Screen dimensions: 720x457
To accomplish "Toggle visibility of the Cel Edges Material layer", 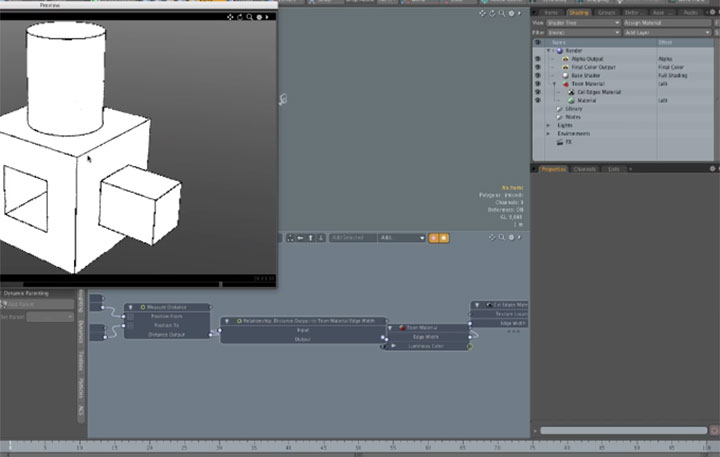I will point(537,92).
